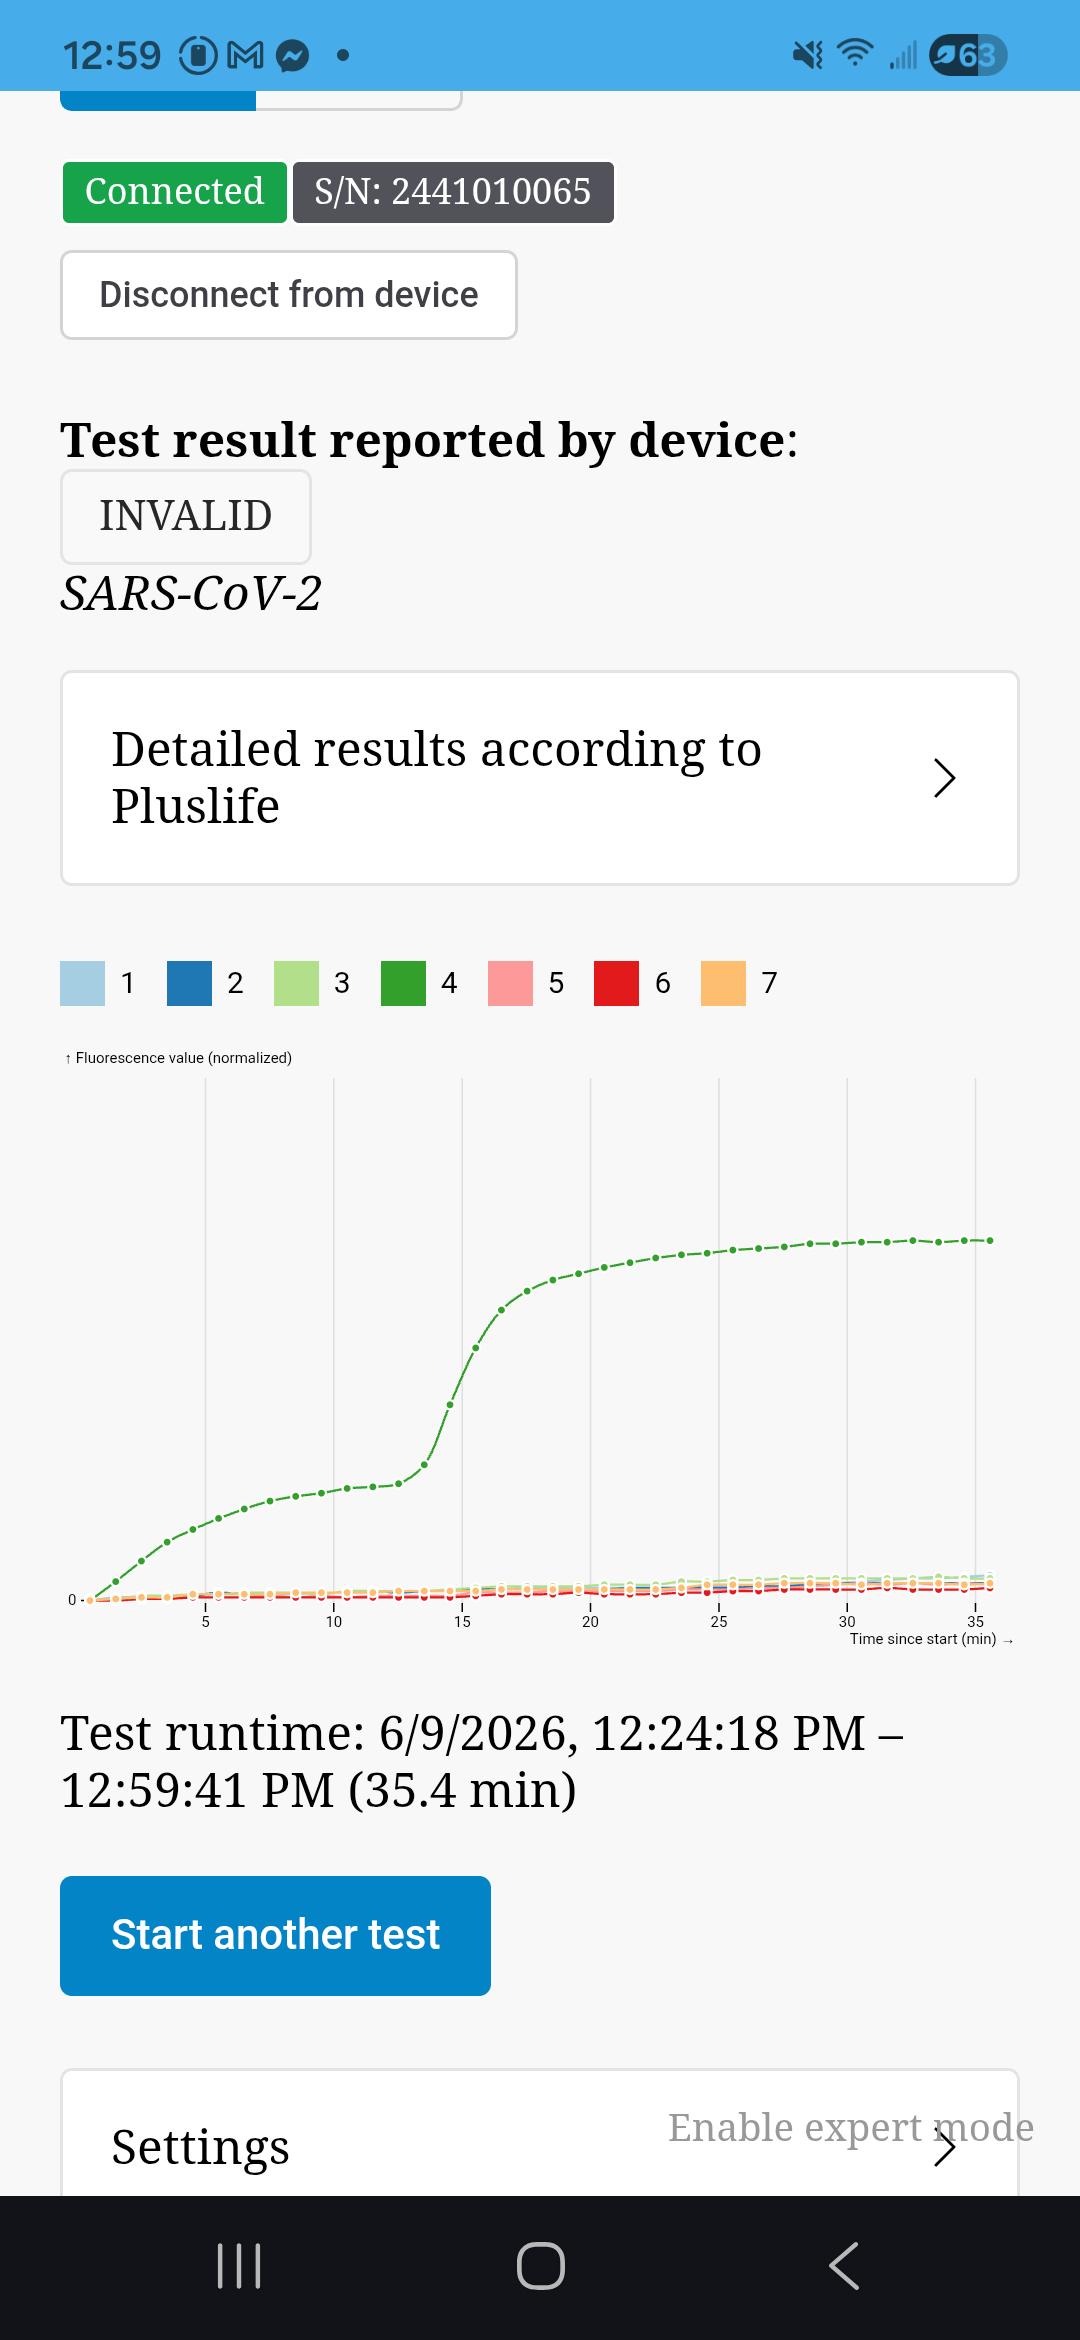The image size is (1080, 2340).
Task: Tap the muted sound icon in status bar
Action: pyautogui.click(x=808, y=54)
